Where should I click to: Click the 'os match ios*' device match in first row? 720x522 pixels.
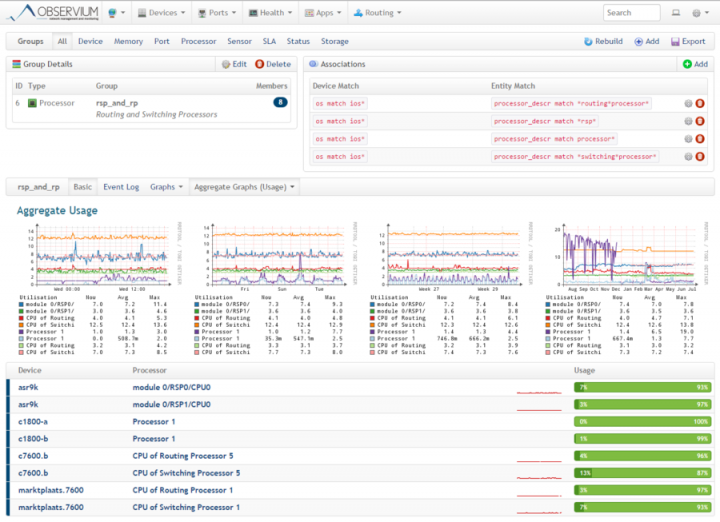(340, 104)
